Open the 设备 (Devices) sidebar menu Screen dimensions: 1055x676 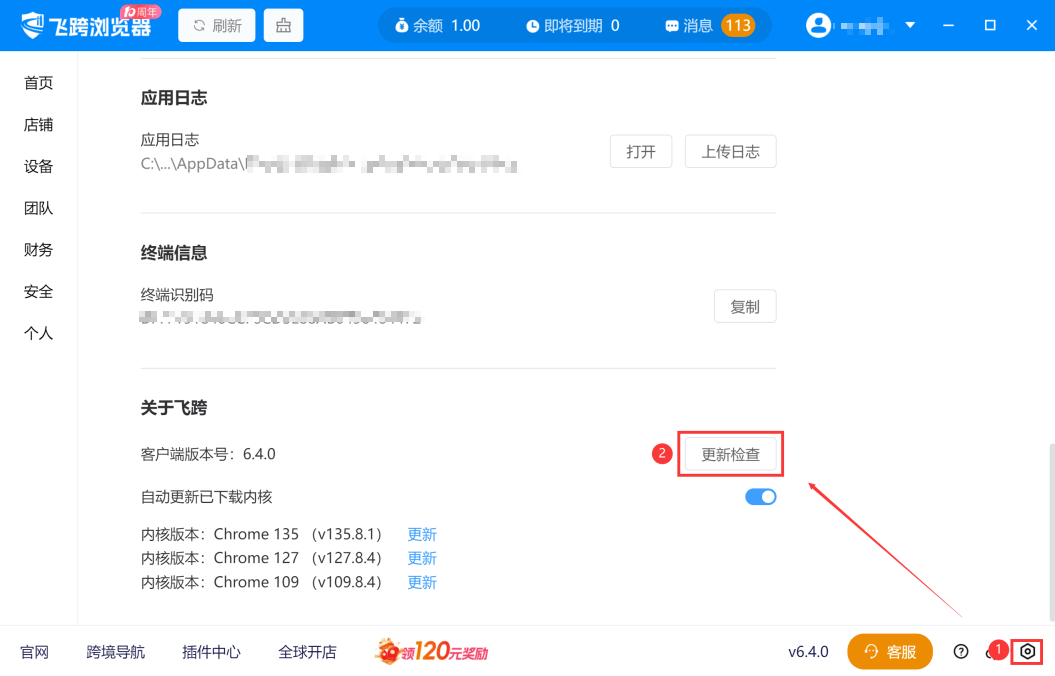pos(38,167)
